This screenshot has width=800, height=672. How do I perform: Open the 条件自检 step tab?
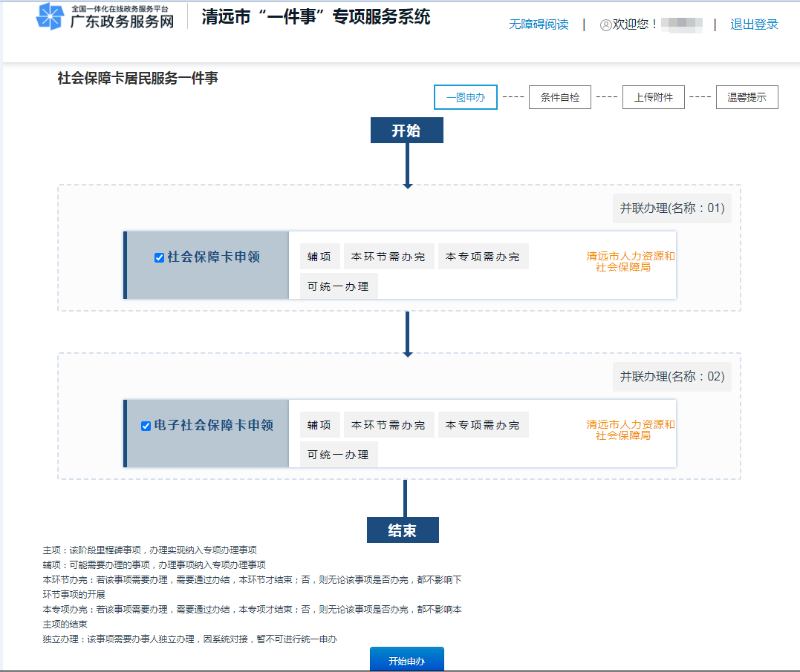pos(559,97)
